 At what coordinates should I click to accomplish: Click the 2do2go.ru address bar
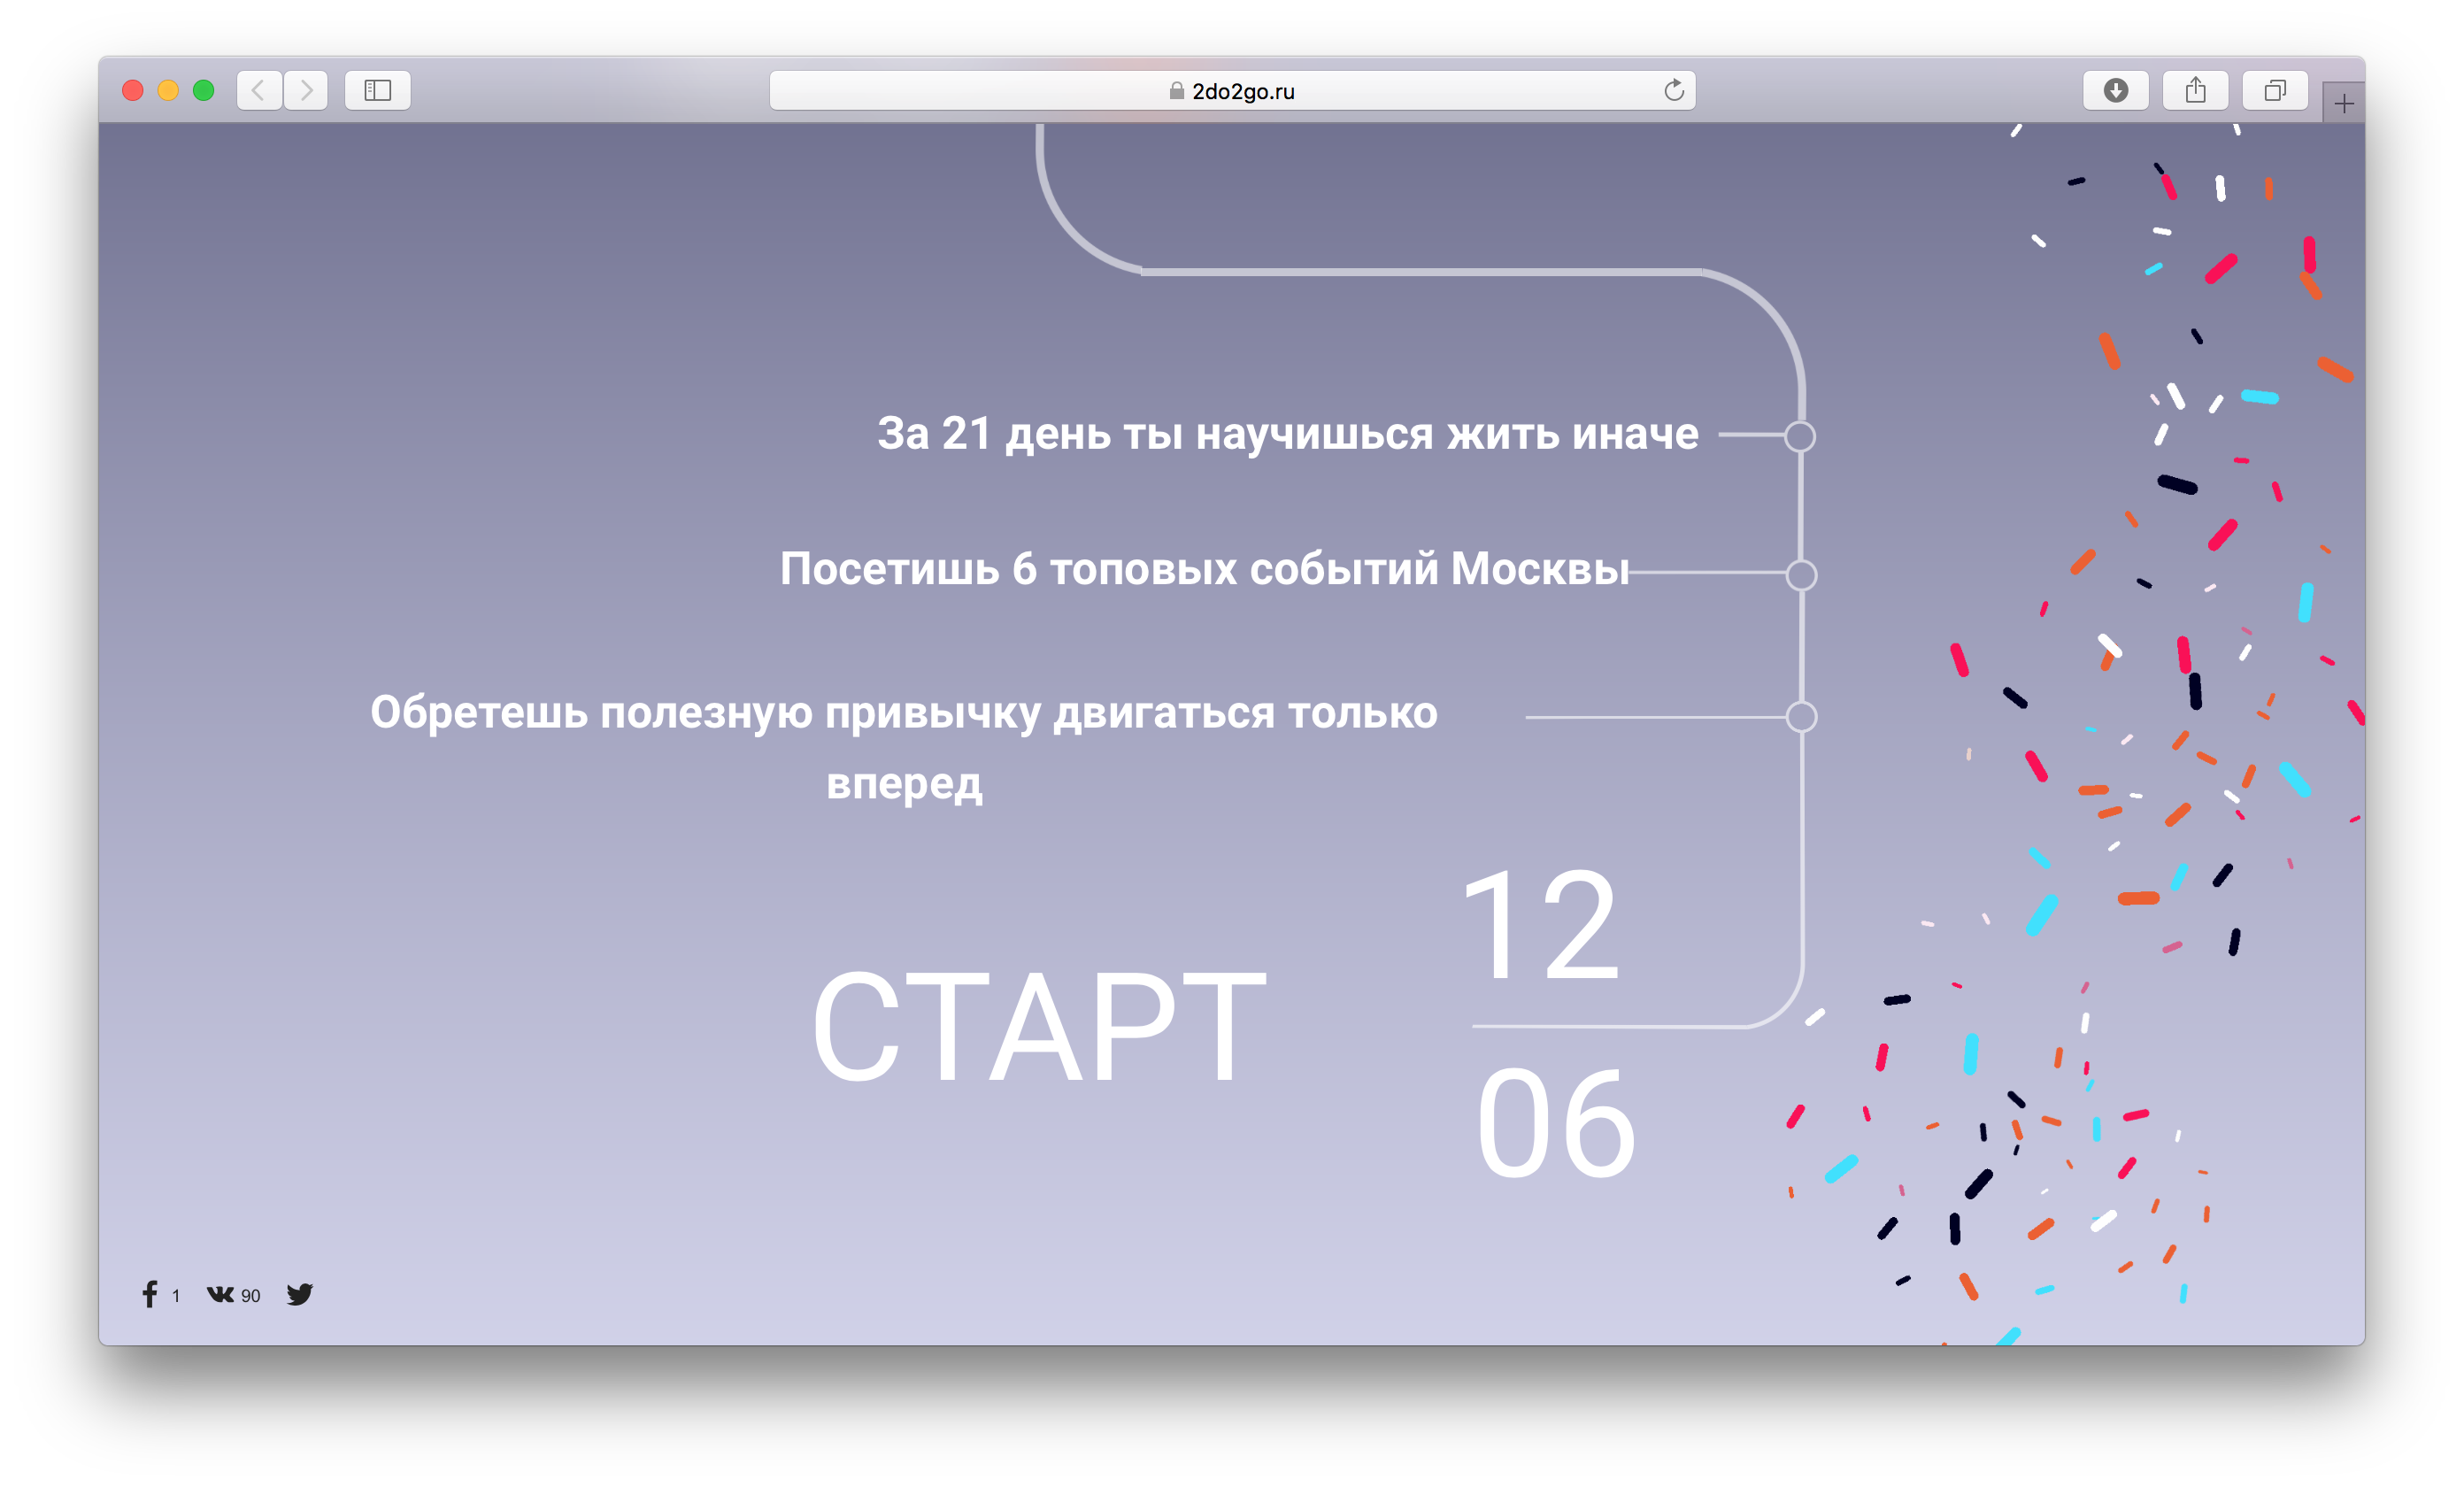click(x=1232, y=91)
